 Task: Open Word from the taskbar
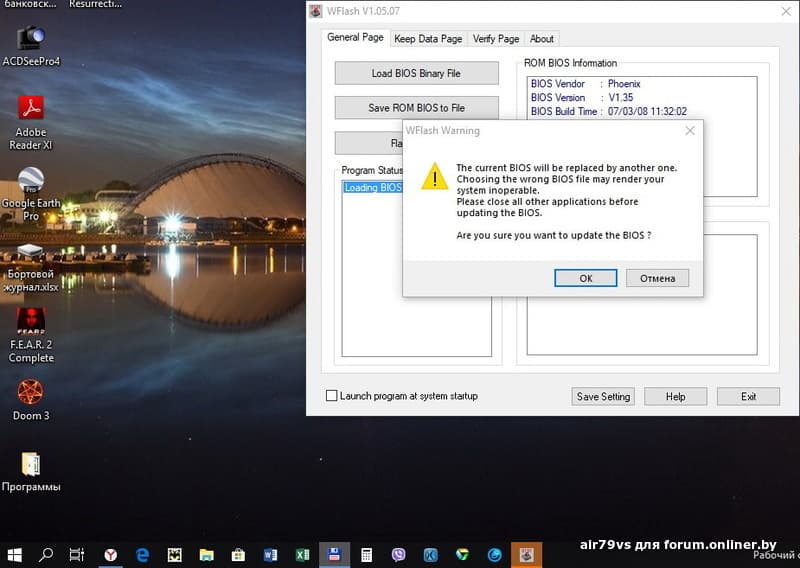[x=270, y=554]
